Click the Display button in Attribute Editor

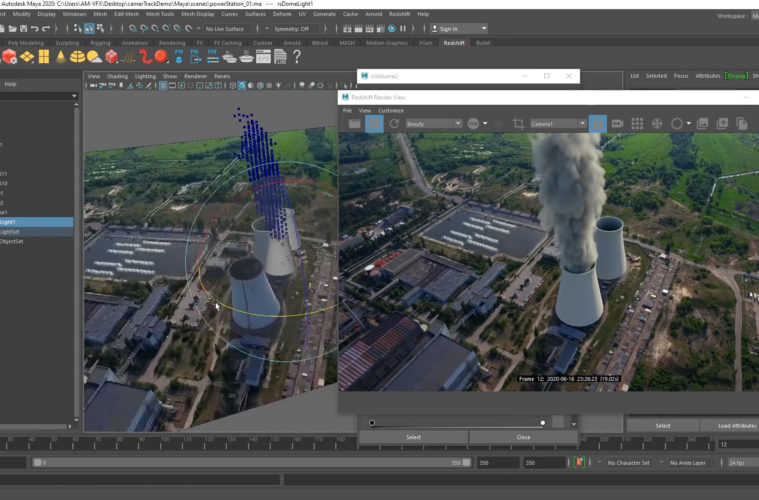coord(736,76)
